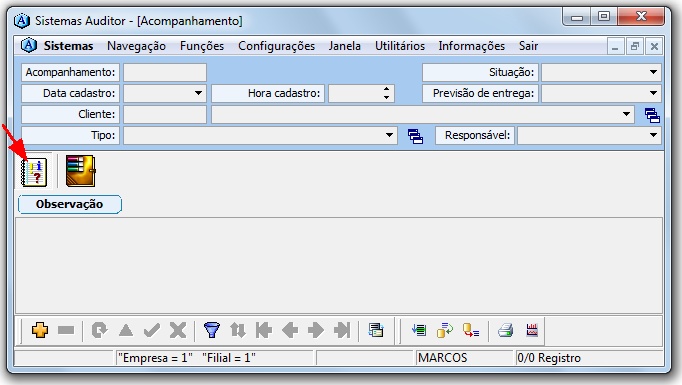The height and width of the screenshot is (385, 682).
Task: Open the Data cadastro date dropdown
Action: point(198,93)
